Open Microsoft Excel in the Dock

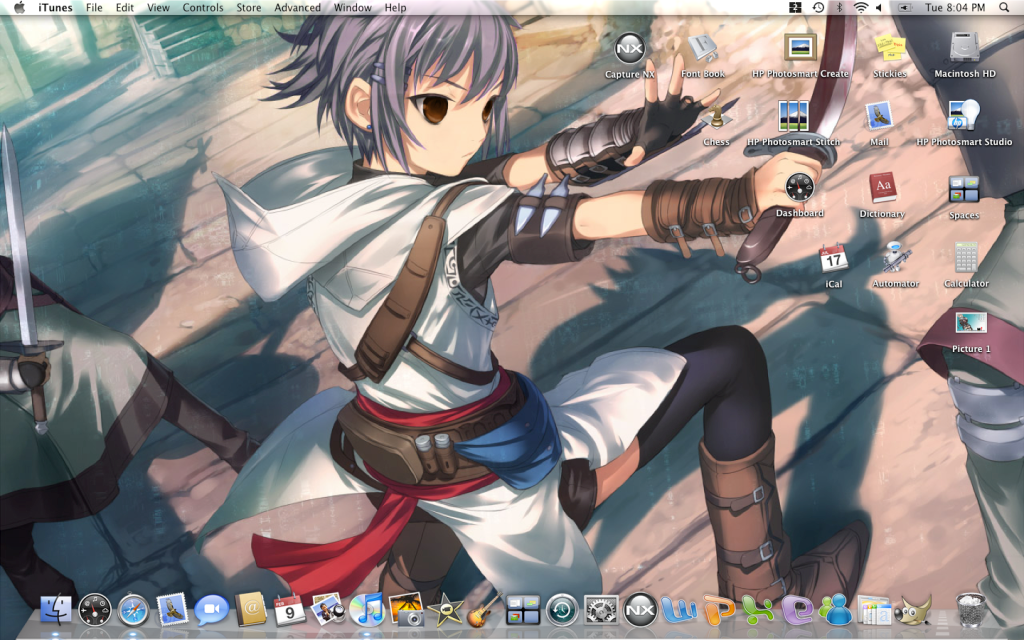(x=758, y=611)
